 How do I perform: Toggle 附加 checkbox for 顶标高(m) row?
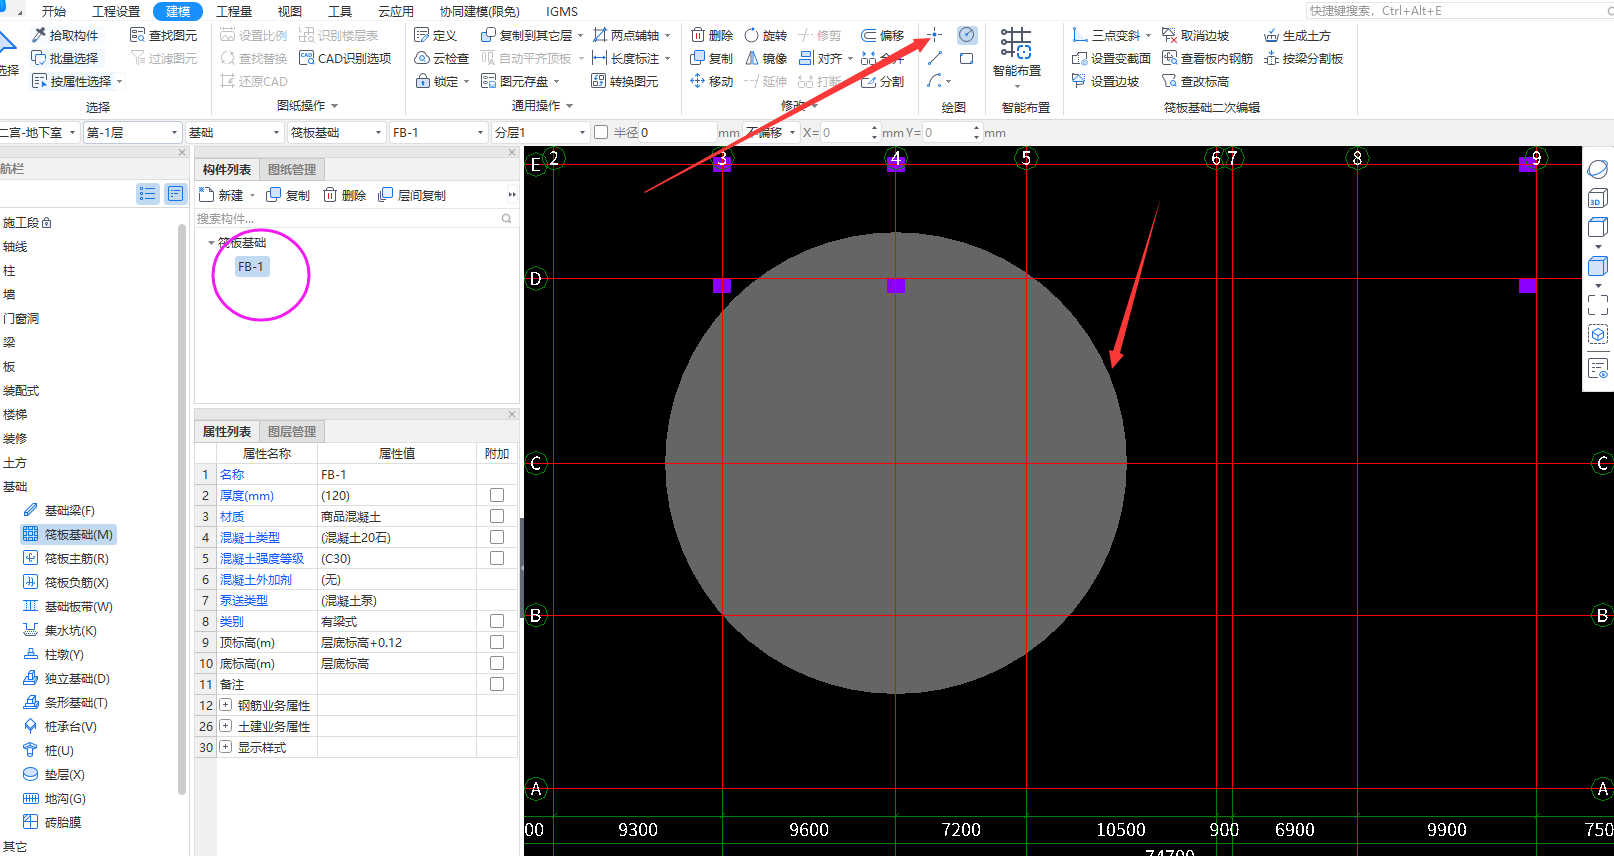point(497,642)
